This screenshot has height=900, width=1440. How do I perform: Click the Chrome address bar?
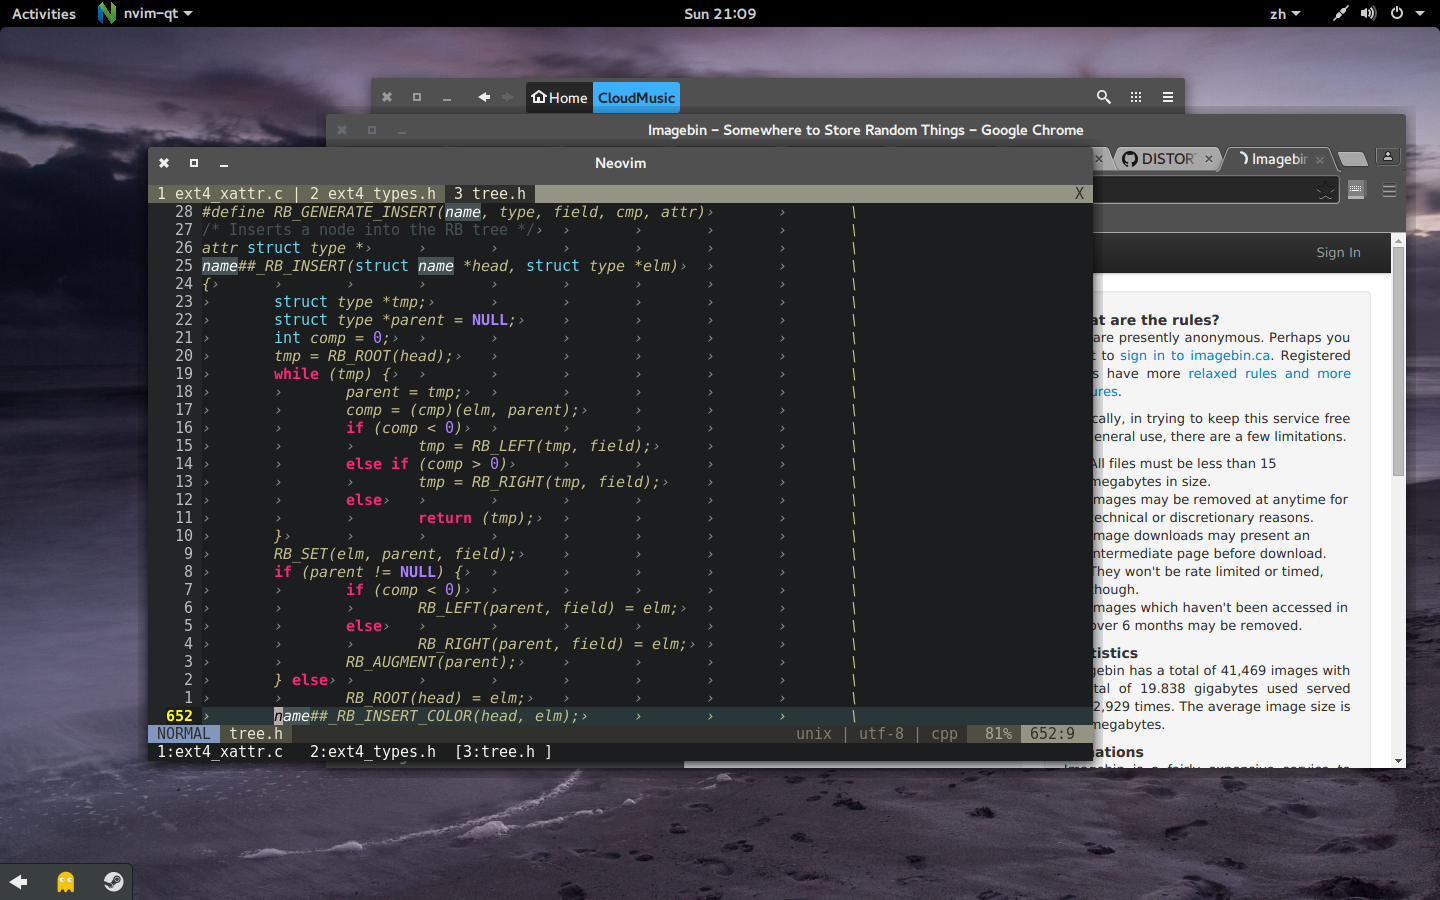tap(1214, 191)
